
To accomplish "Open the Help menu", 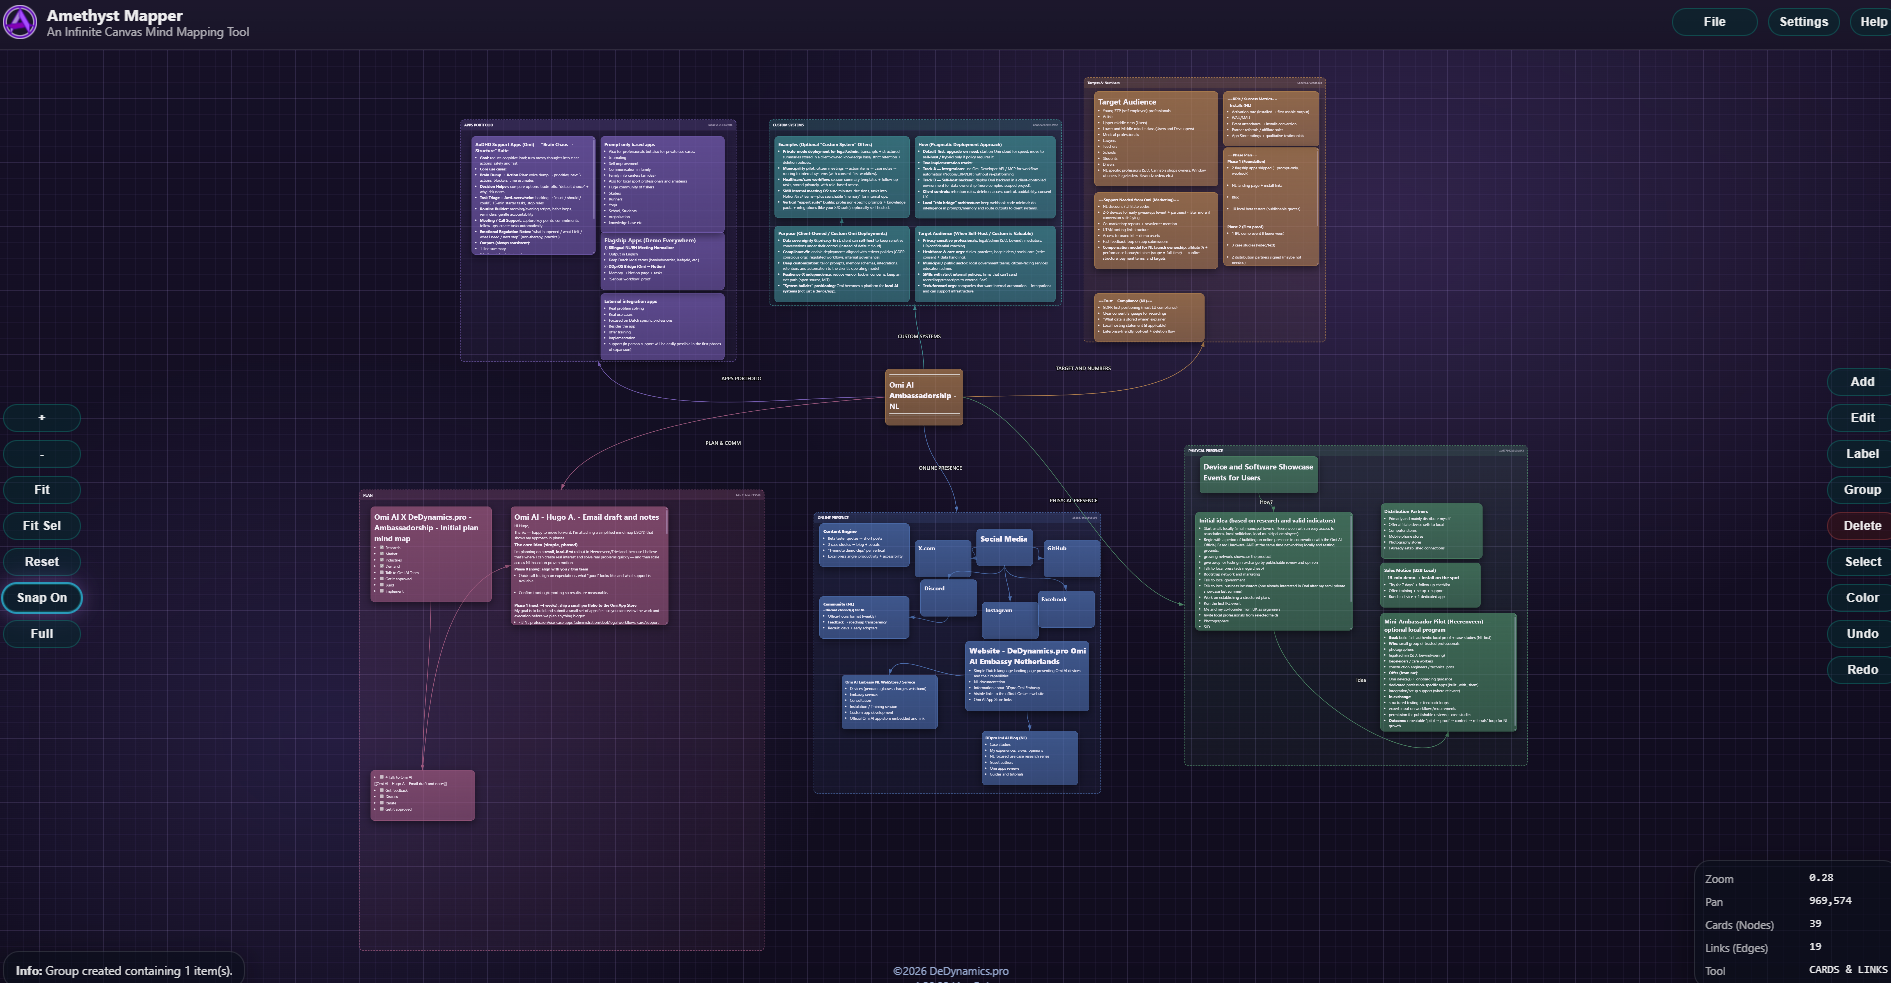I will 1872,22.
